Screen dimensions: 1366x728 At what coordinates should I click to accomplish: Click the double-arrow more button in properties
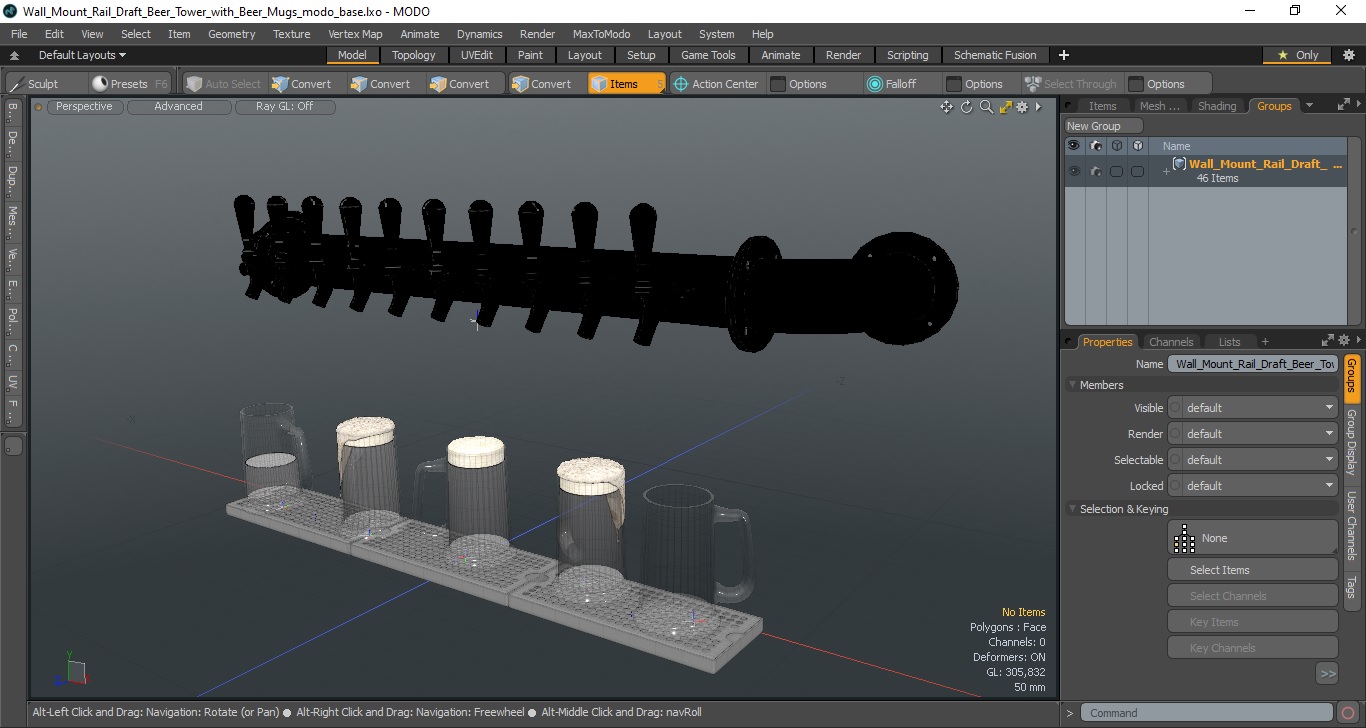pyautogui.click(x=1327, y=674)
